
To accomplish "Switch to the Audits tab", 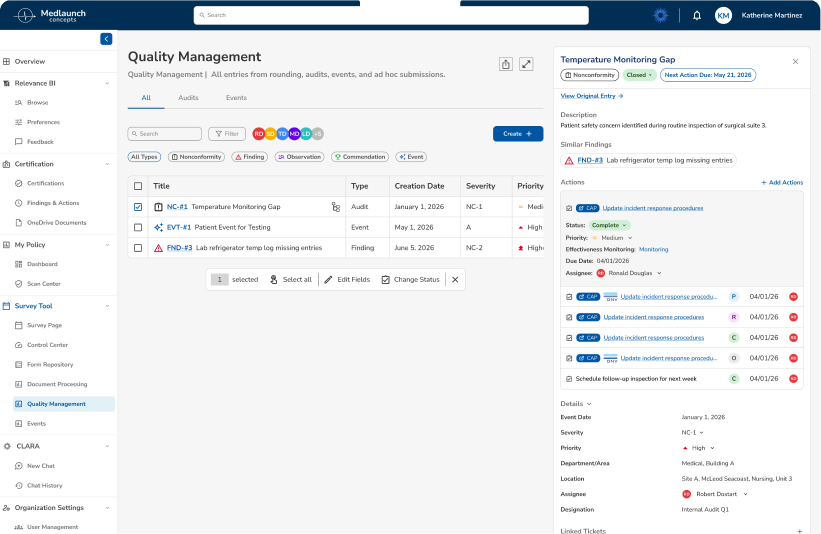I will click(x=188, y=98).
